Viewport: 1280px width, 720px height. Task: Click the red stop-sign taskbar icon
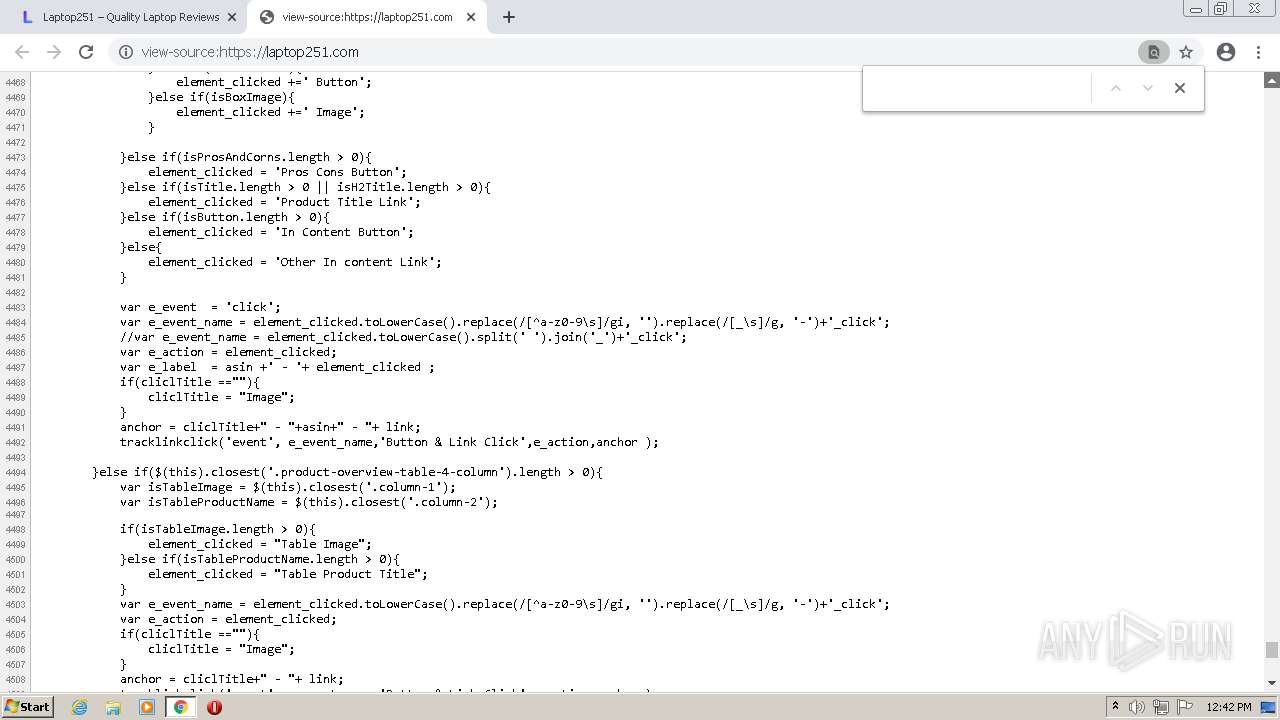point(214,707)
